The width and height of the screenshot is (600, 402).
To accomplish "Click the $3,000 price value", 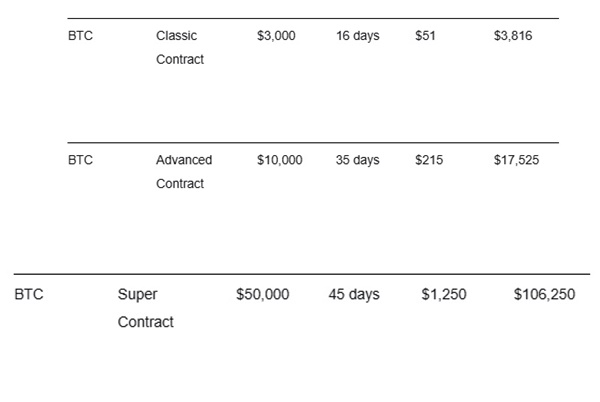I will [x=276, y=36].
